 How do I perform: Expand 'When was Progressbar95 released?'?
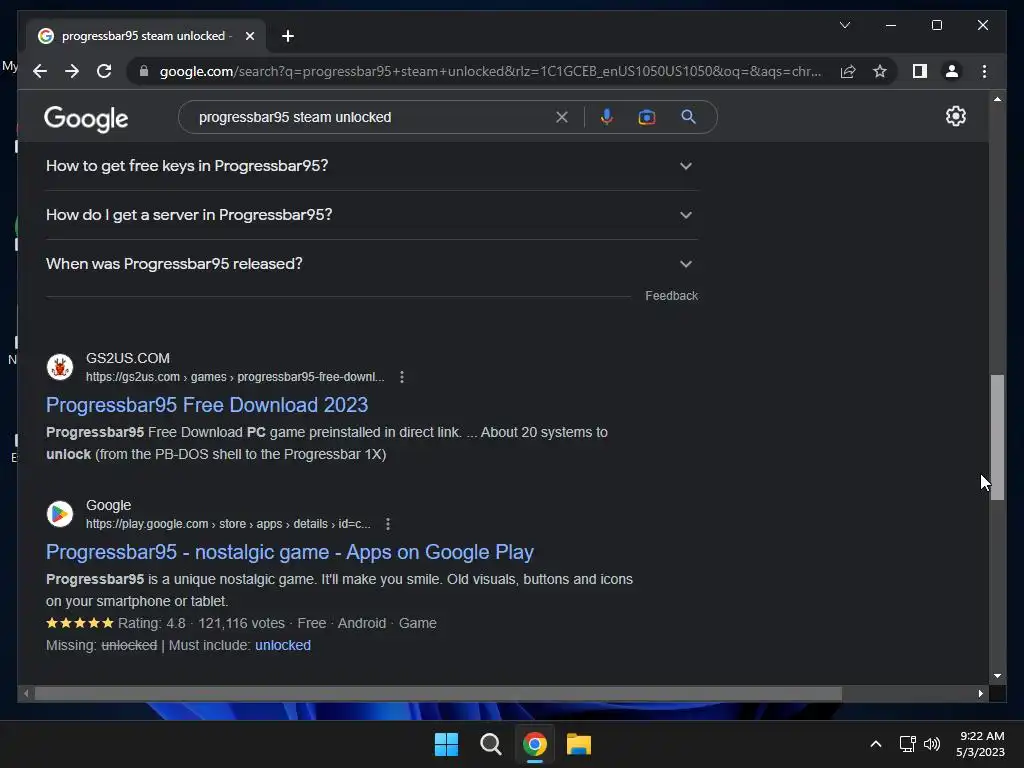(x=372, y=264)
